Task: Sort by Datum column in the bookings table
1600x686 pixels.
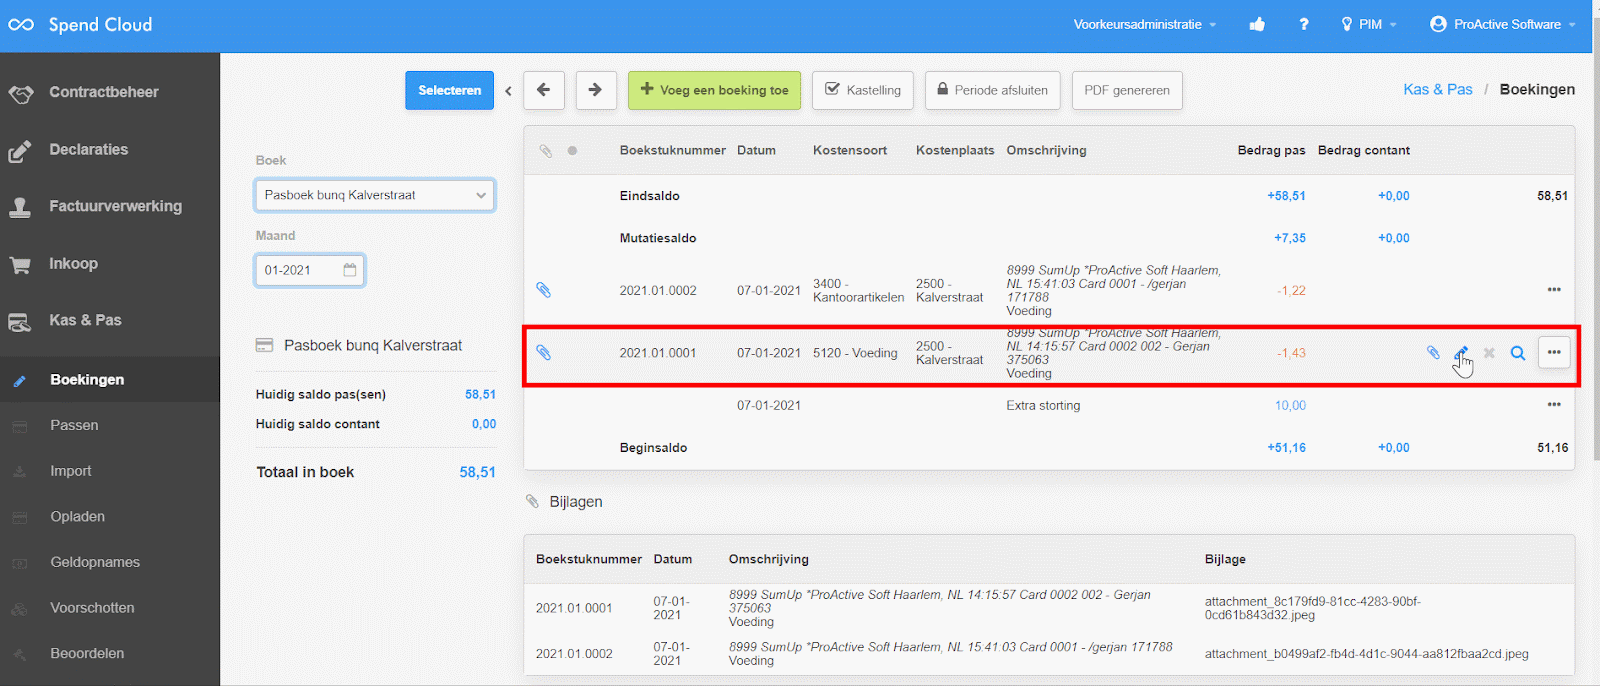Action: (x=756, y=150)
